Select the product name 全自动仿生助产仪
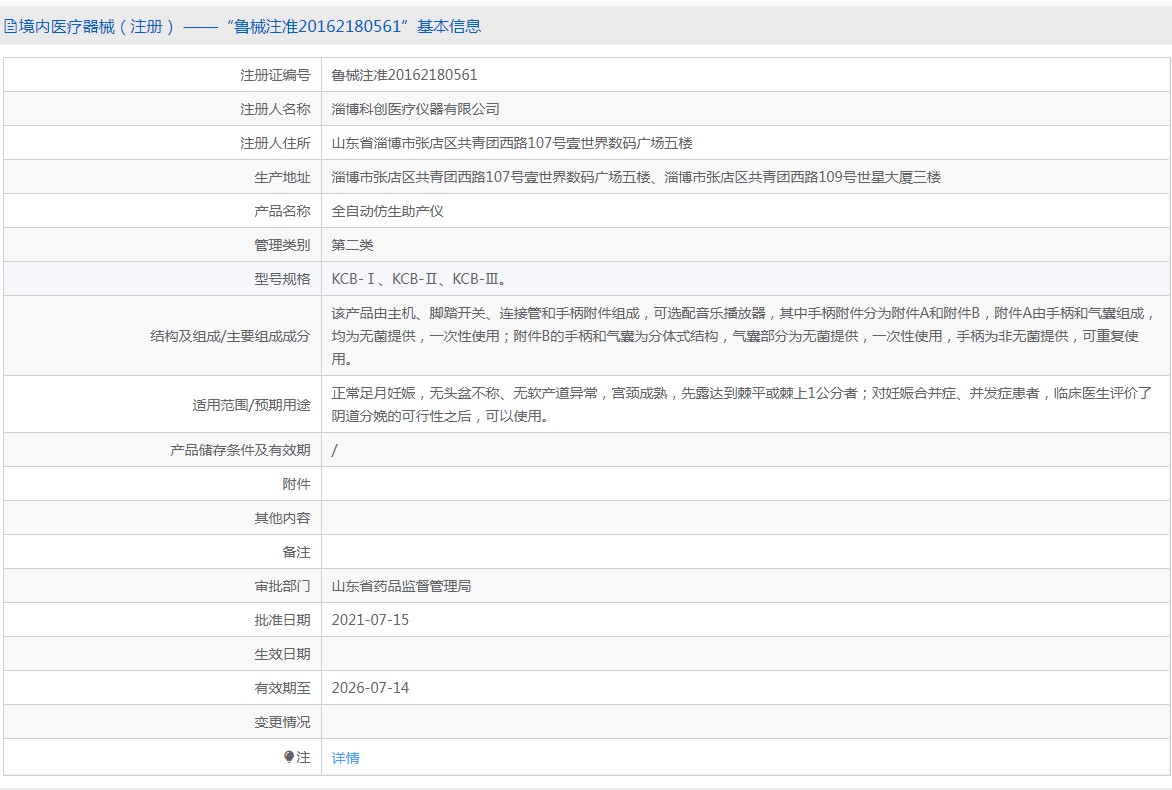The image size is (1172, 790). (x=387, y=211)
